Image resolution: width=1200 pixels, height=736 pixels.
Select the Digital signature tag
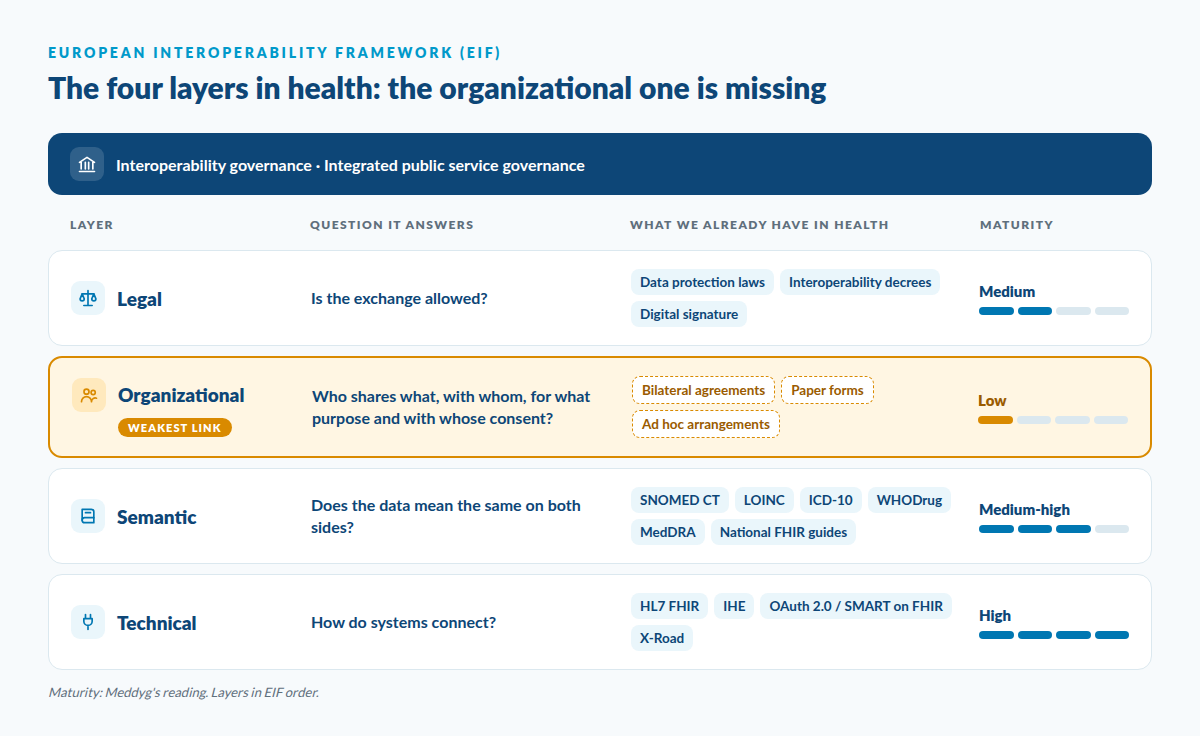tap(689, 314)
